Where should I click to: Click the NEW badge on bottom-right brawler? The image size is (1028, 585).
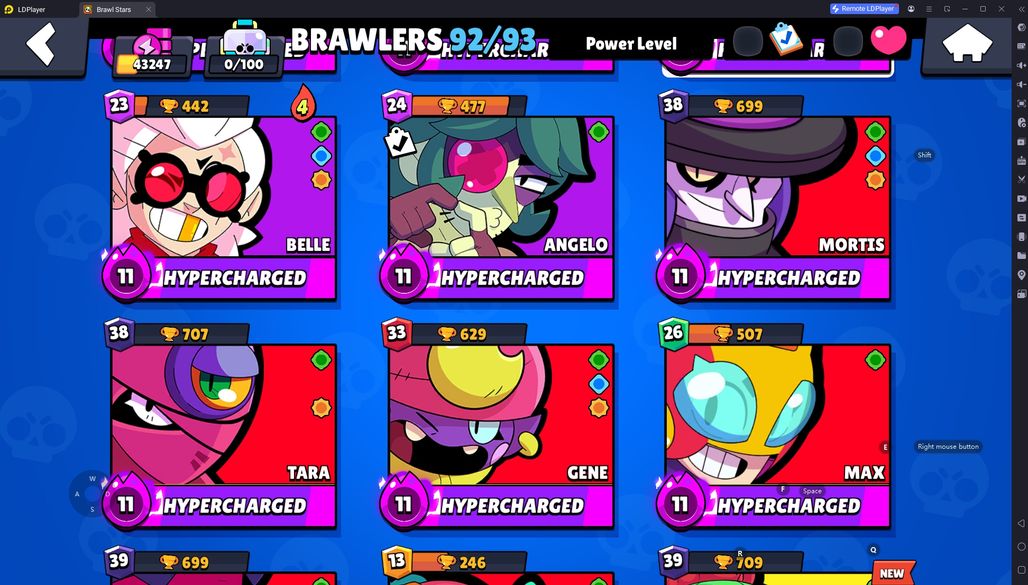pos(892,573)
